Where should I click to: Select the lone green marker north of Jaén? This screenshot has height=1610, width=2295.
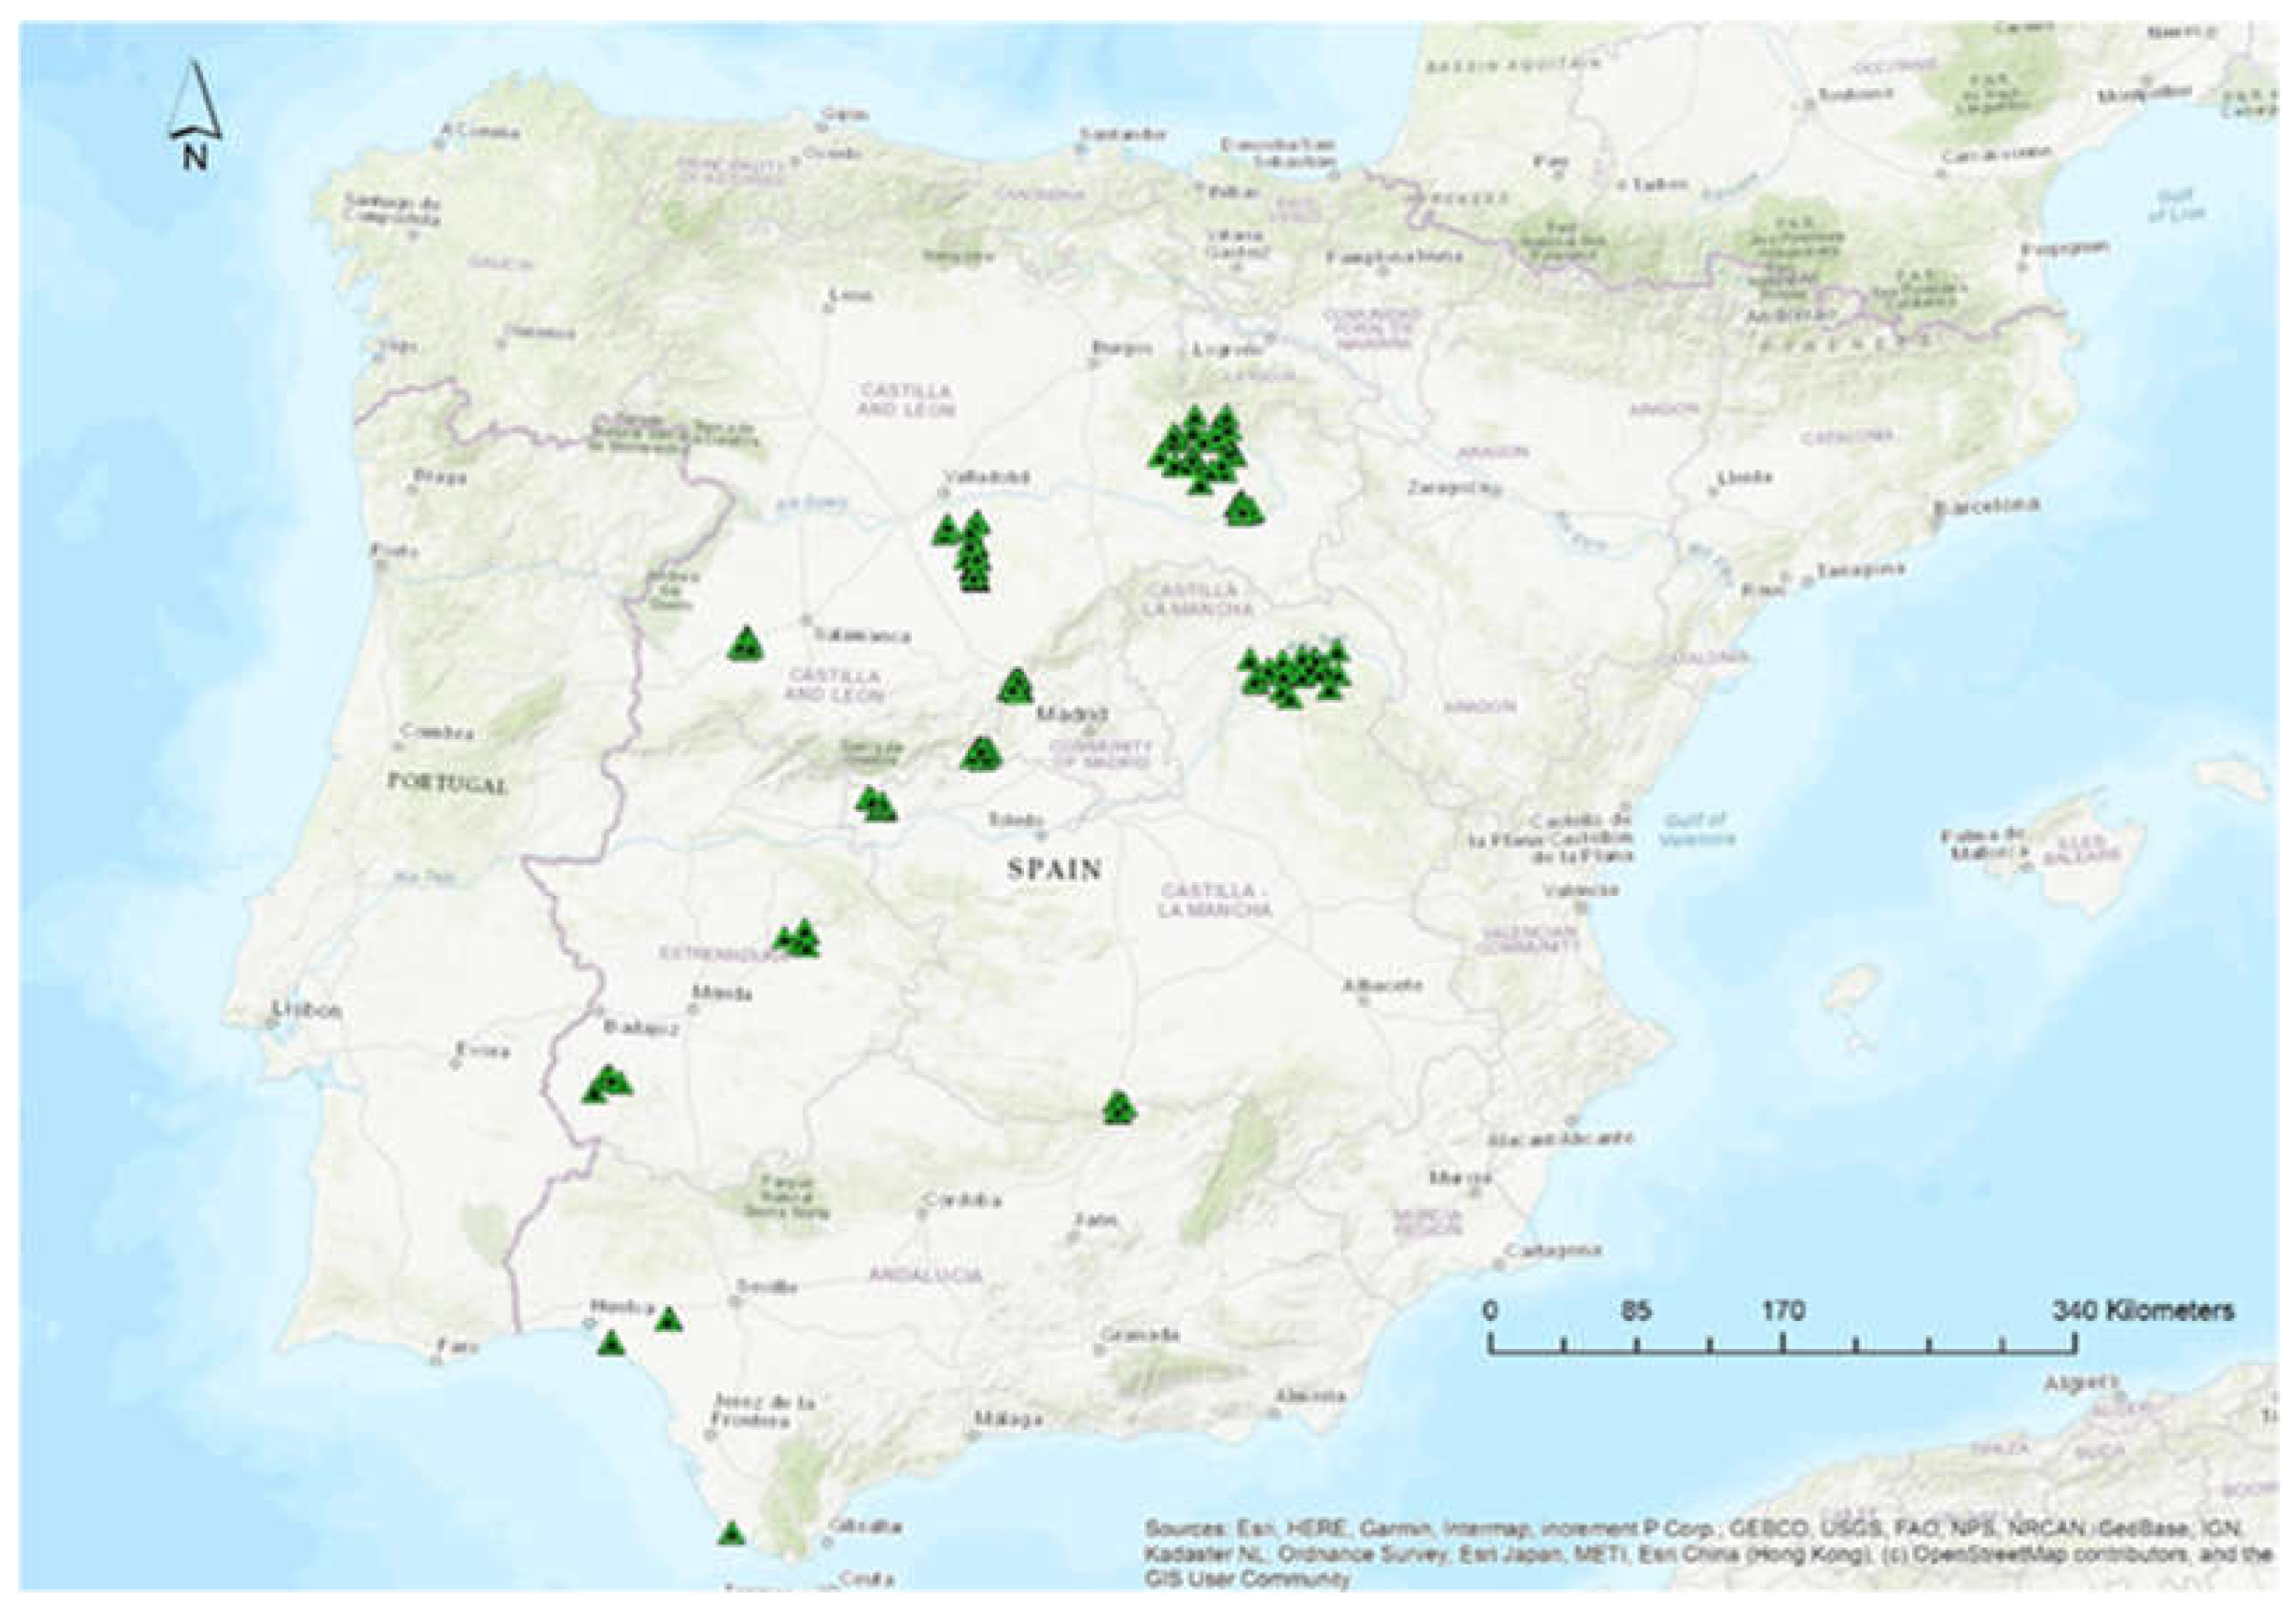point(1118,1107)
